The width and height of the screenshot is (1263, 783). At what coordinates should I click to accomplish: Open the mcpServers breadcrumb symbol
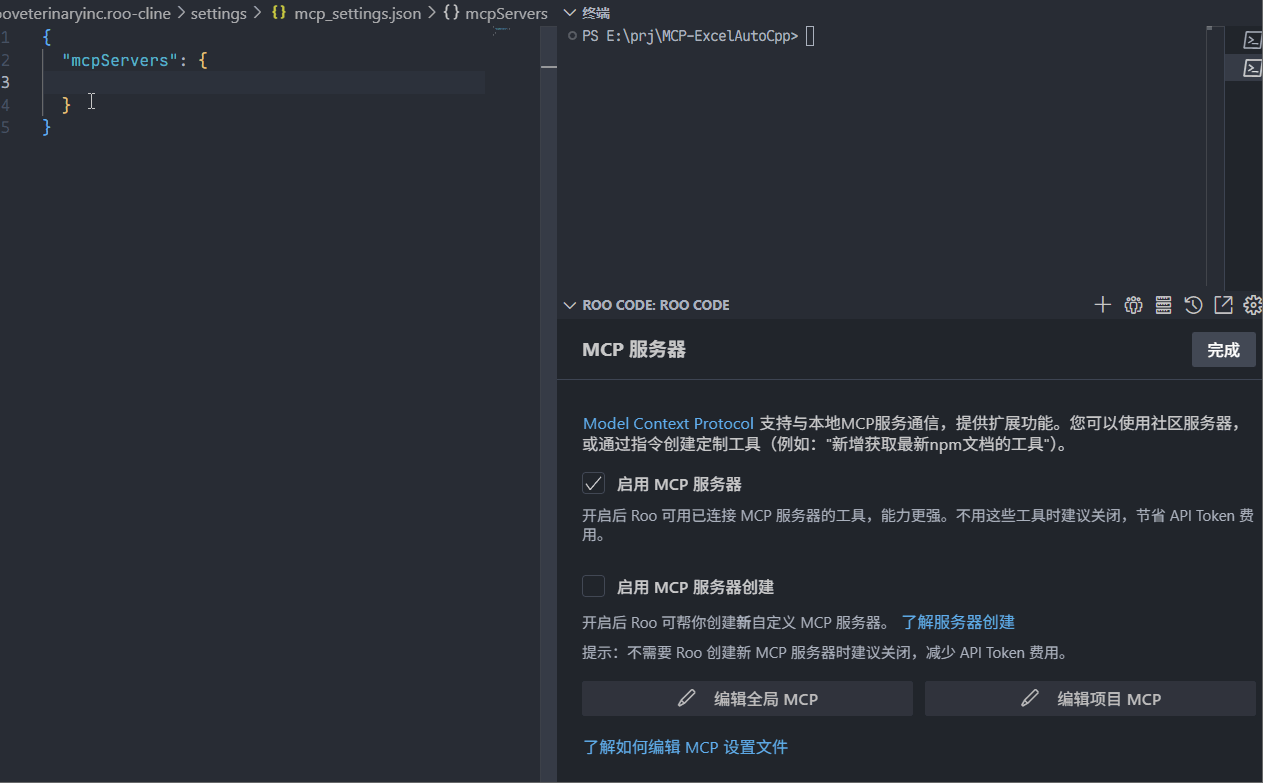pos(506,14)
